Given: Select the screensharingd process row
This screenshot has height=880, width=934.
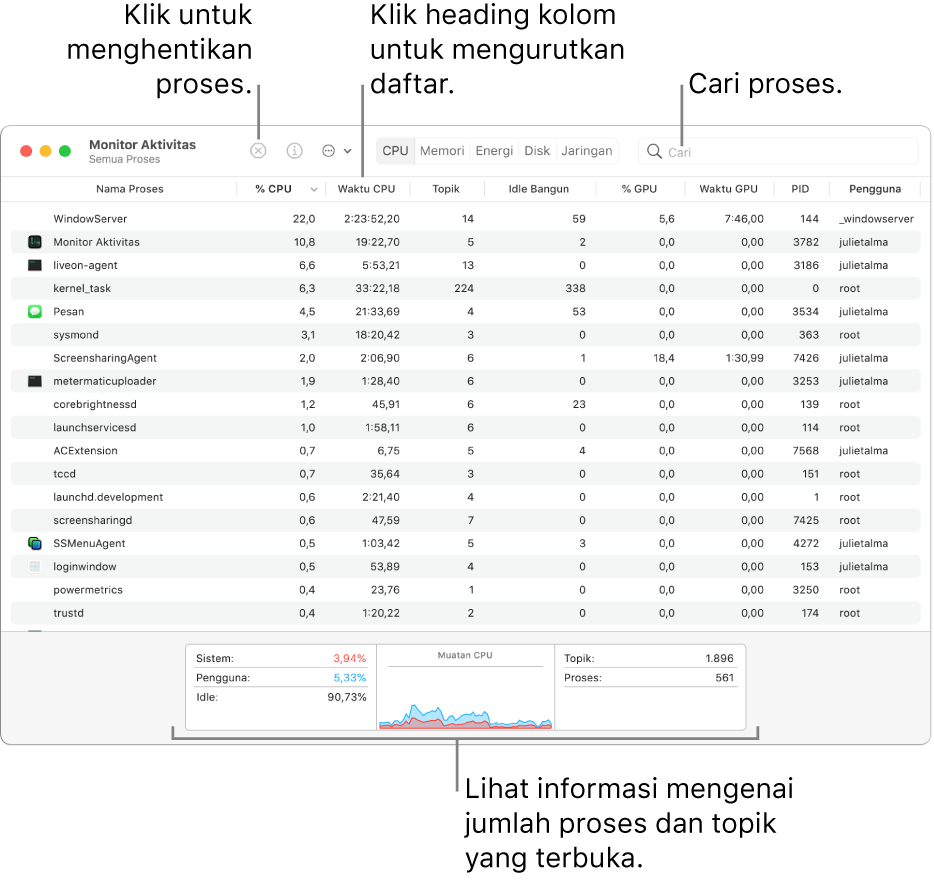Looking at the screenshot, I should pyautogui.click(x=465, y=520).
